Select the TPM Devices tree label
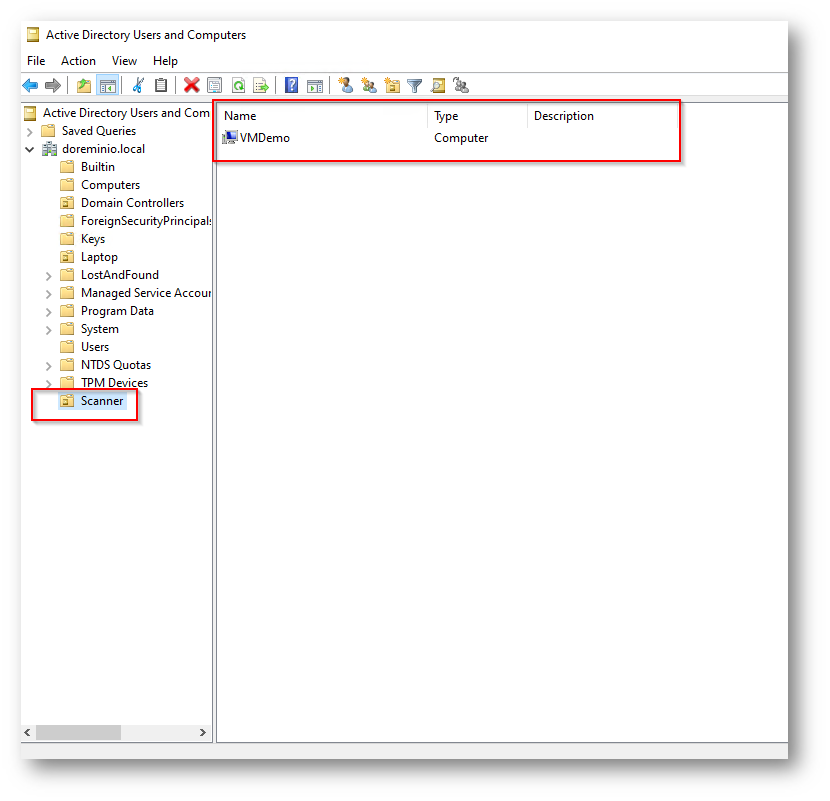 click(114, 383)
